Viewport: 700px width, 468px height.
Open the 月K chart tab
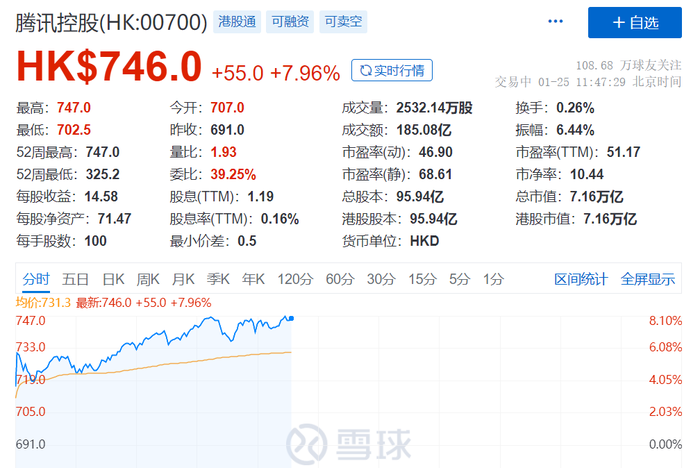point(183,279)
